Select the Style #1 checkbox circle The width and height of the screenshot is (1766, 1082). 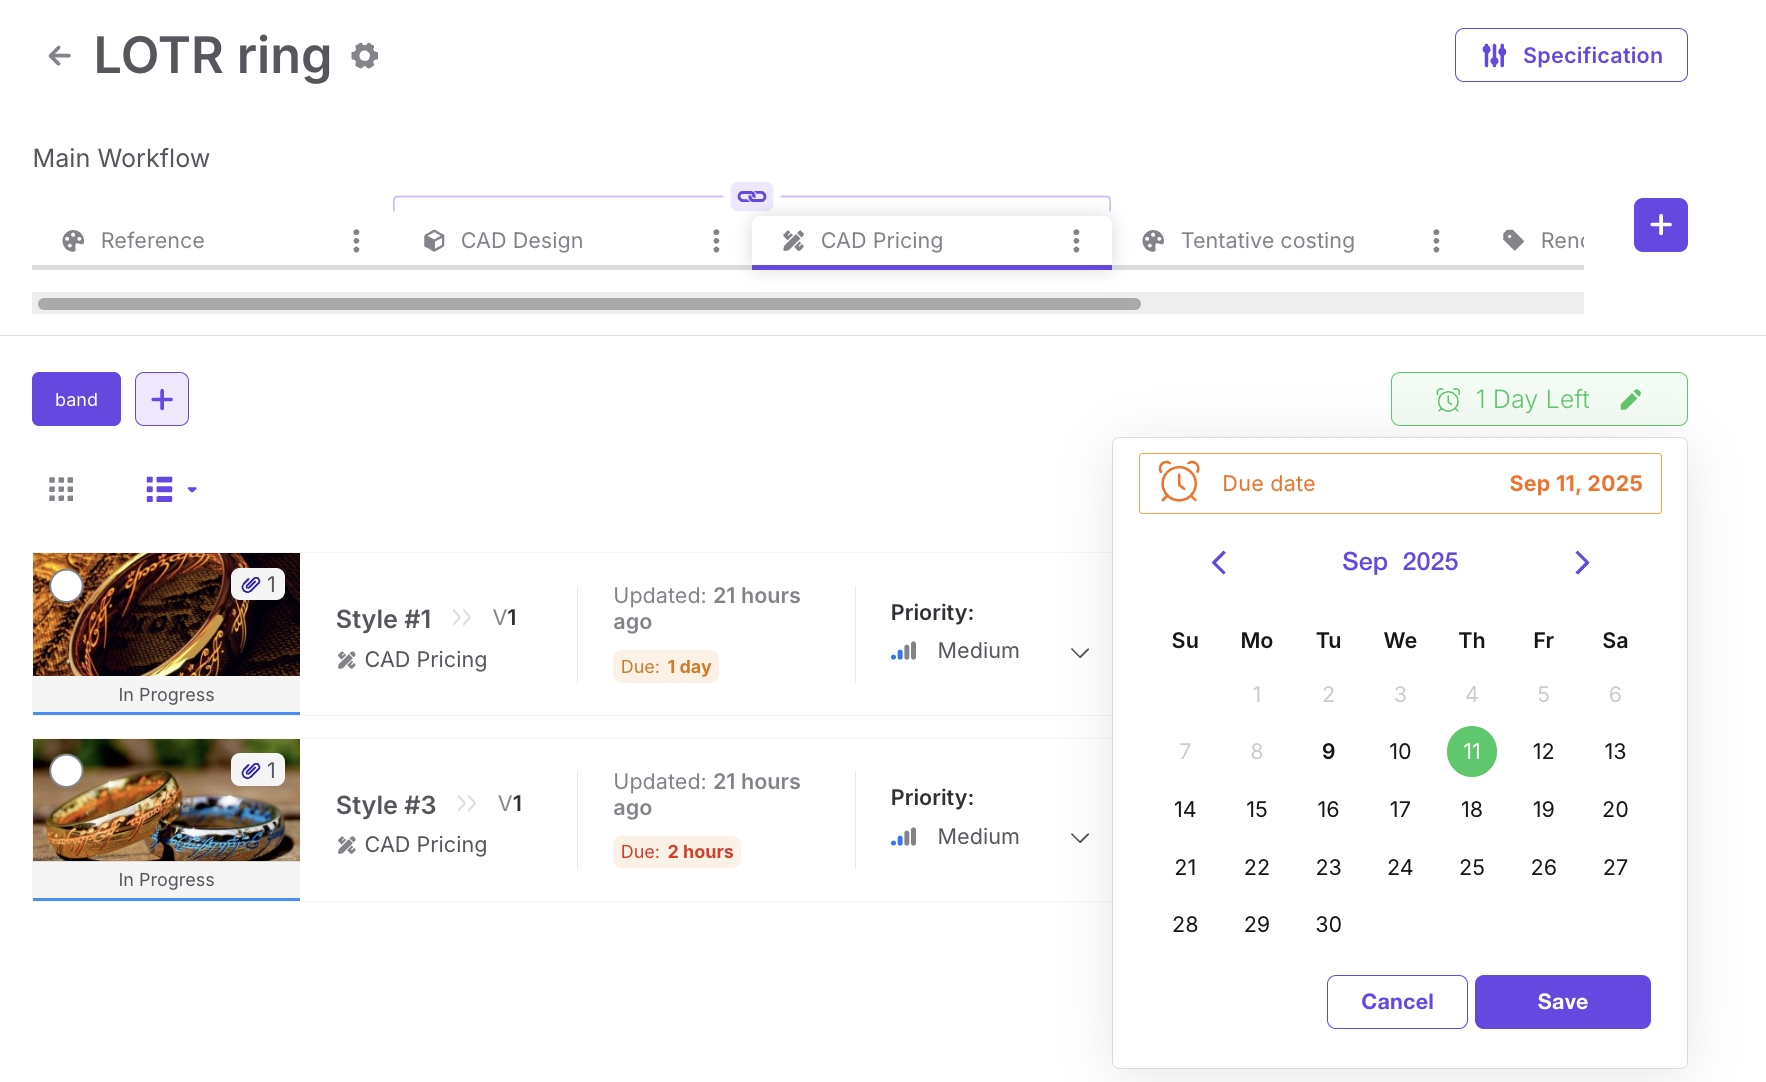pyautogui.click(x=67, y=586)
